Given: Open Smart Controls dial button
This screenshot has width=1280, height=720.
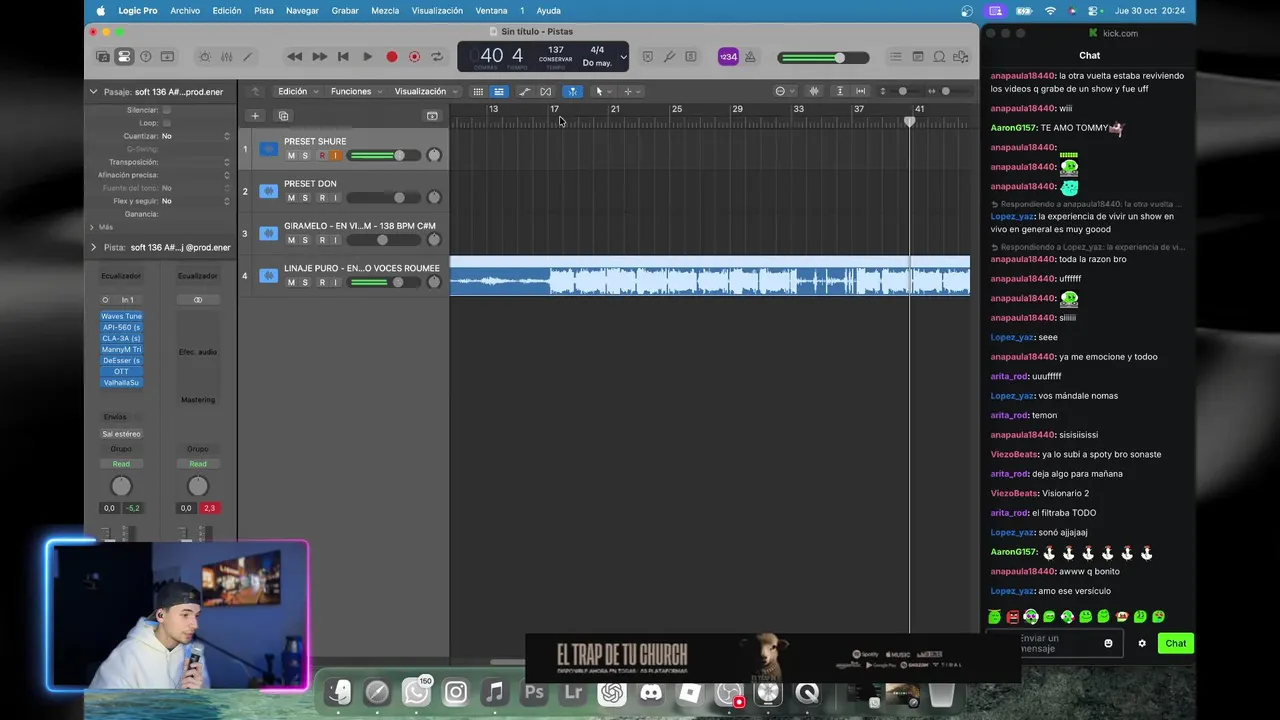Looking at the screenshot, I should 205,57.
